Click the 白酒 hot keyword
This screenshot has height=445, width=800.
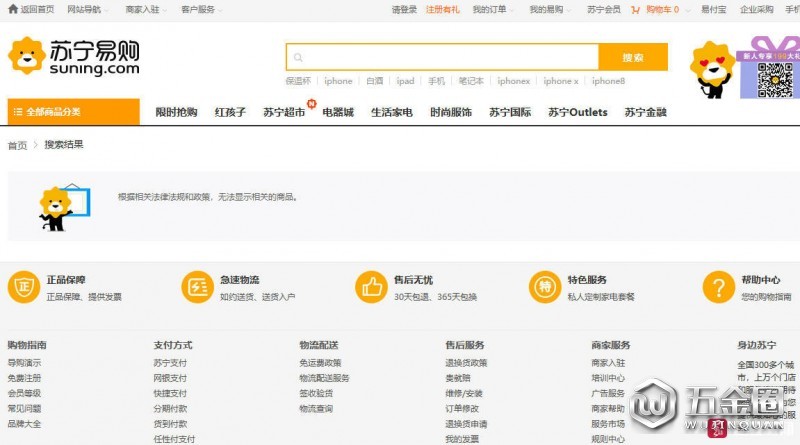(374, 81)
